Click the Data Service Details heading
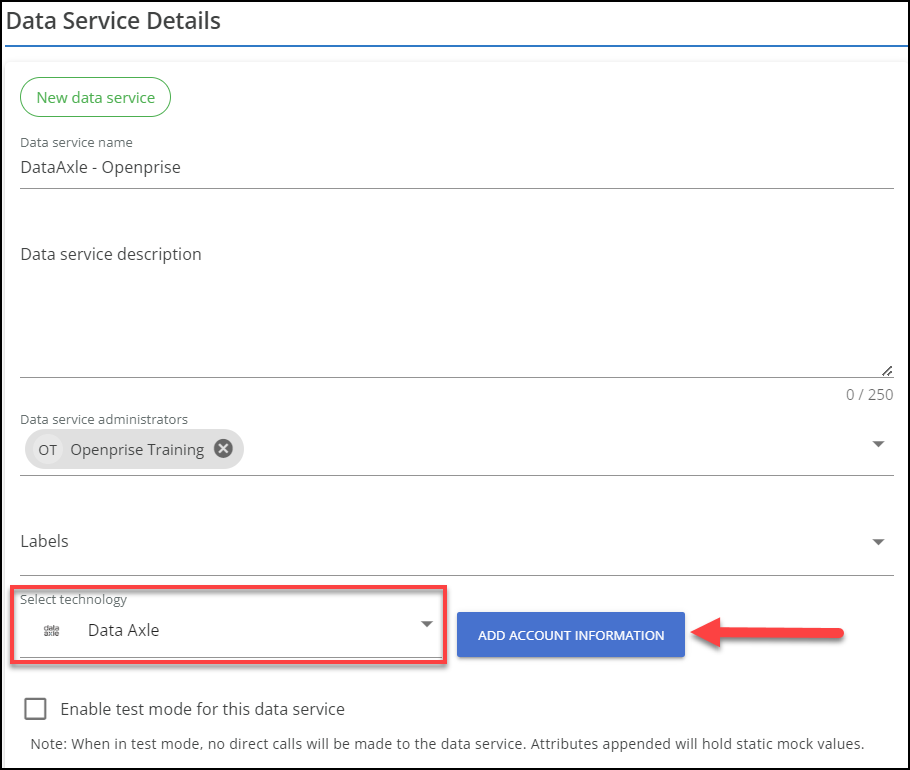The width and height of the screenshot is (910, 770). [x=113, y=21]
